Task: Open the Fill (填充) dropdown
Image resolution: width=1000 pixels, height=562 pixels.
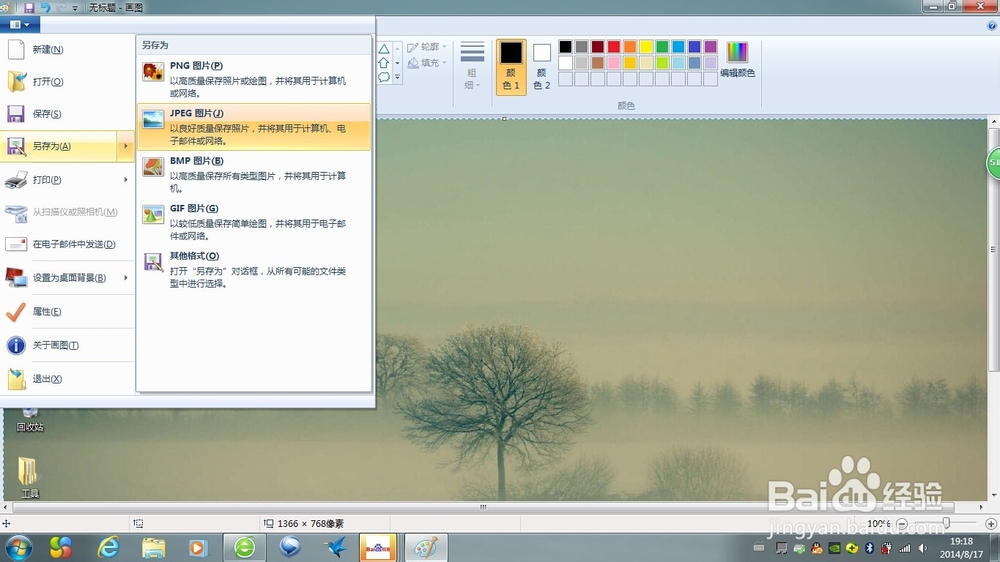Action: pos(427,63)
